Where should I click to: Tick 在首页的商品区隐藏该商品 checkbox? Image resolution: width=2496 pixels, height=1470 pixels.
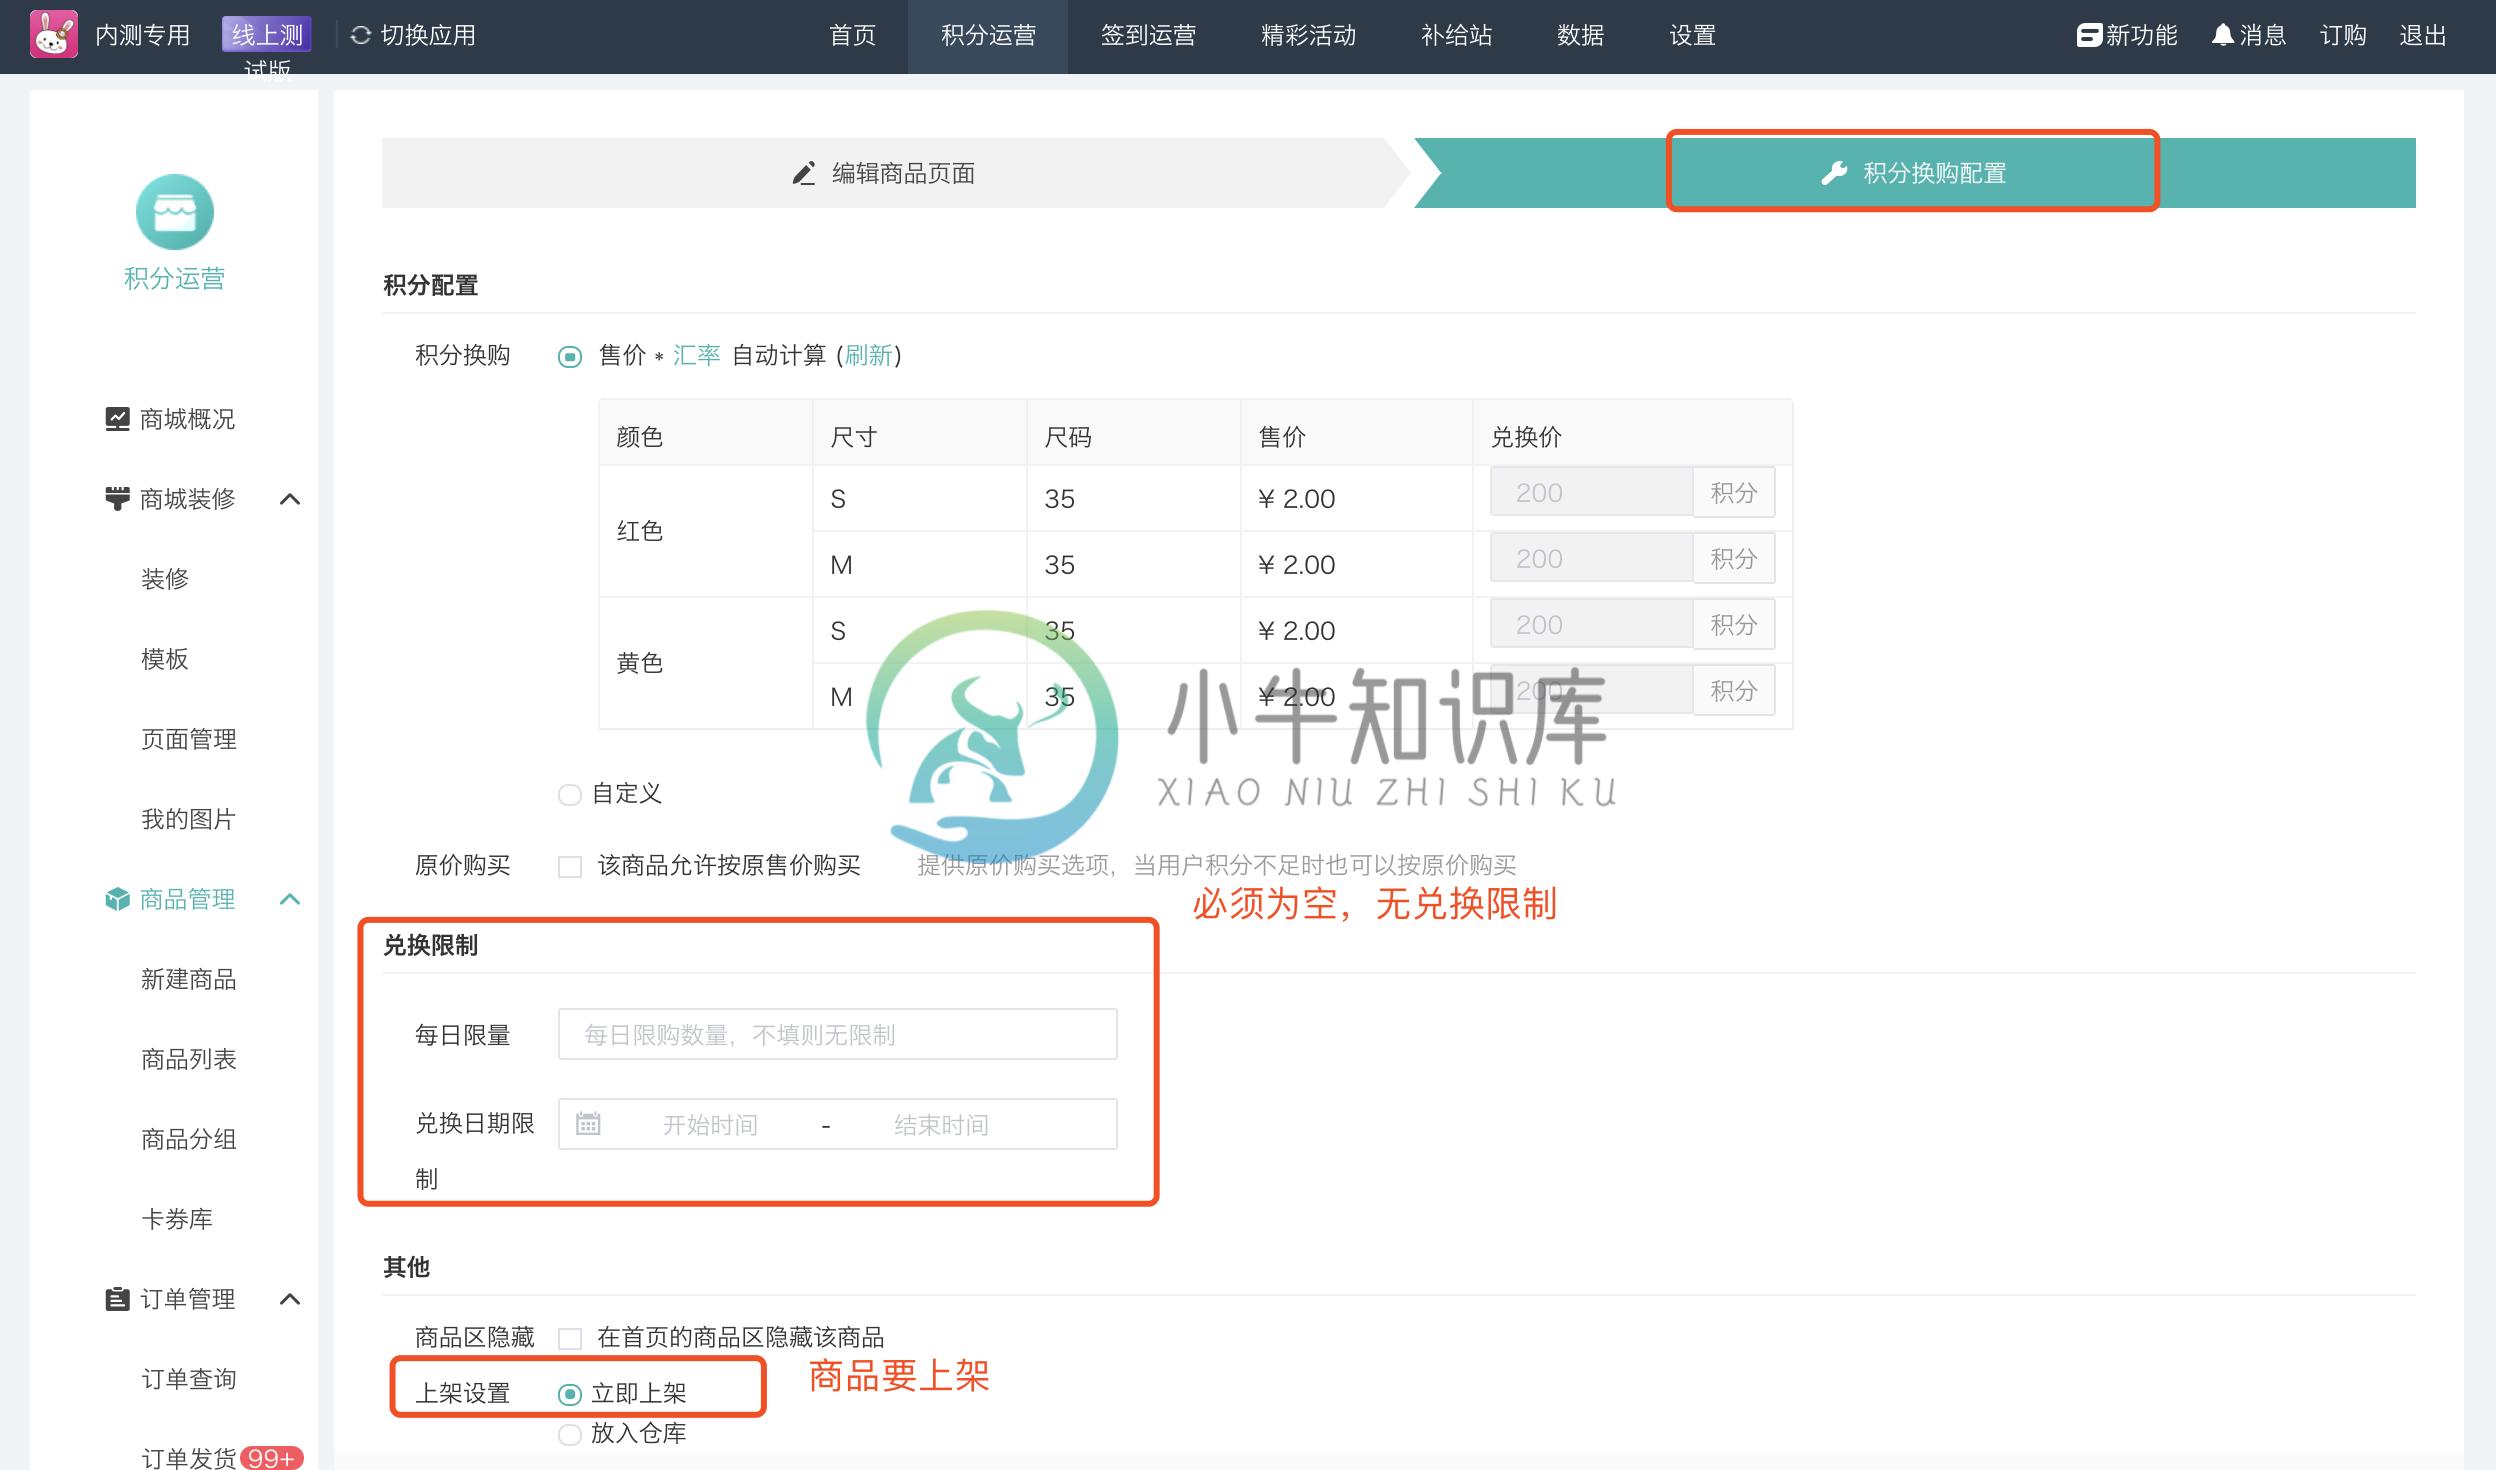coord(570,1339)
